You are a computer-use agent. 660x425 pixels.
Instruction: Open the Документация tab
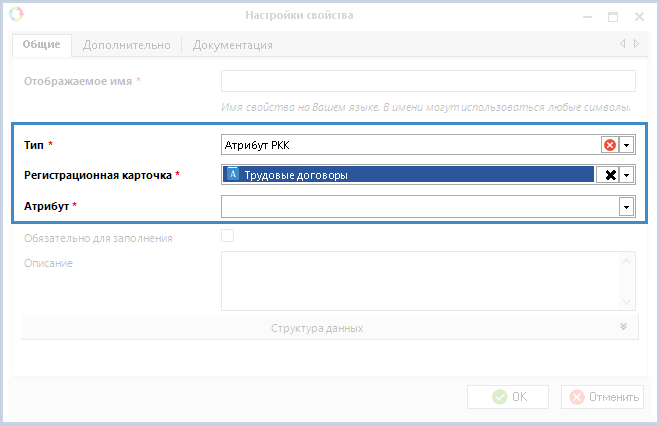click(x=232, y=45)
